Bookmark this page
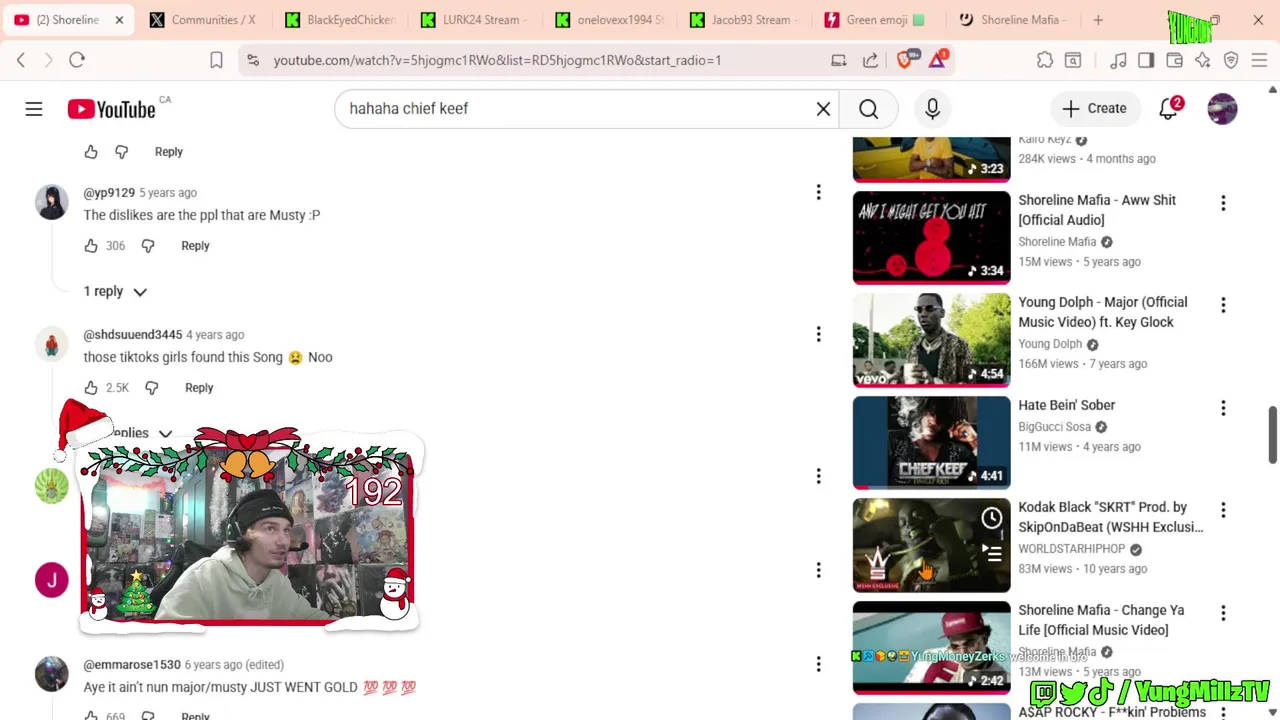 click(x=216, y=60)
